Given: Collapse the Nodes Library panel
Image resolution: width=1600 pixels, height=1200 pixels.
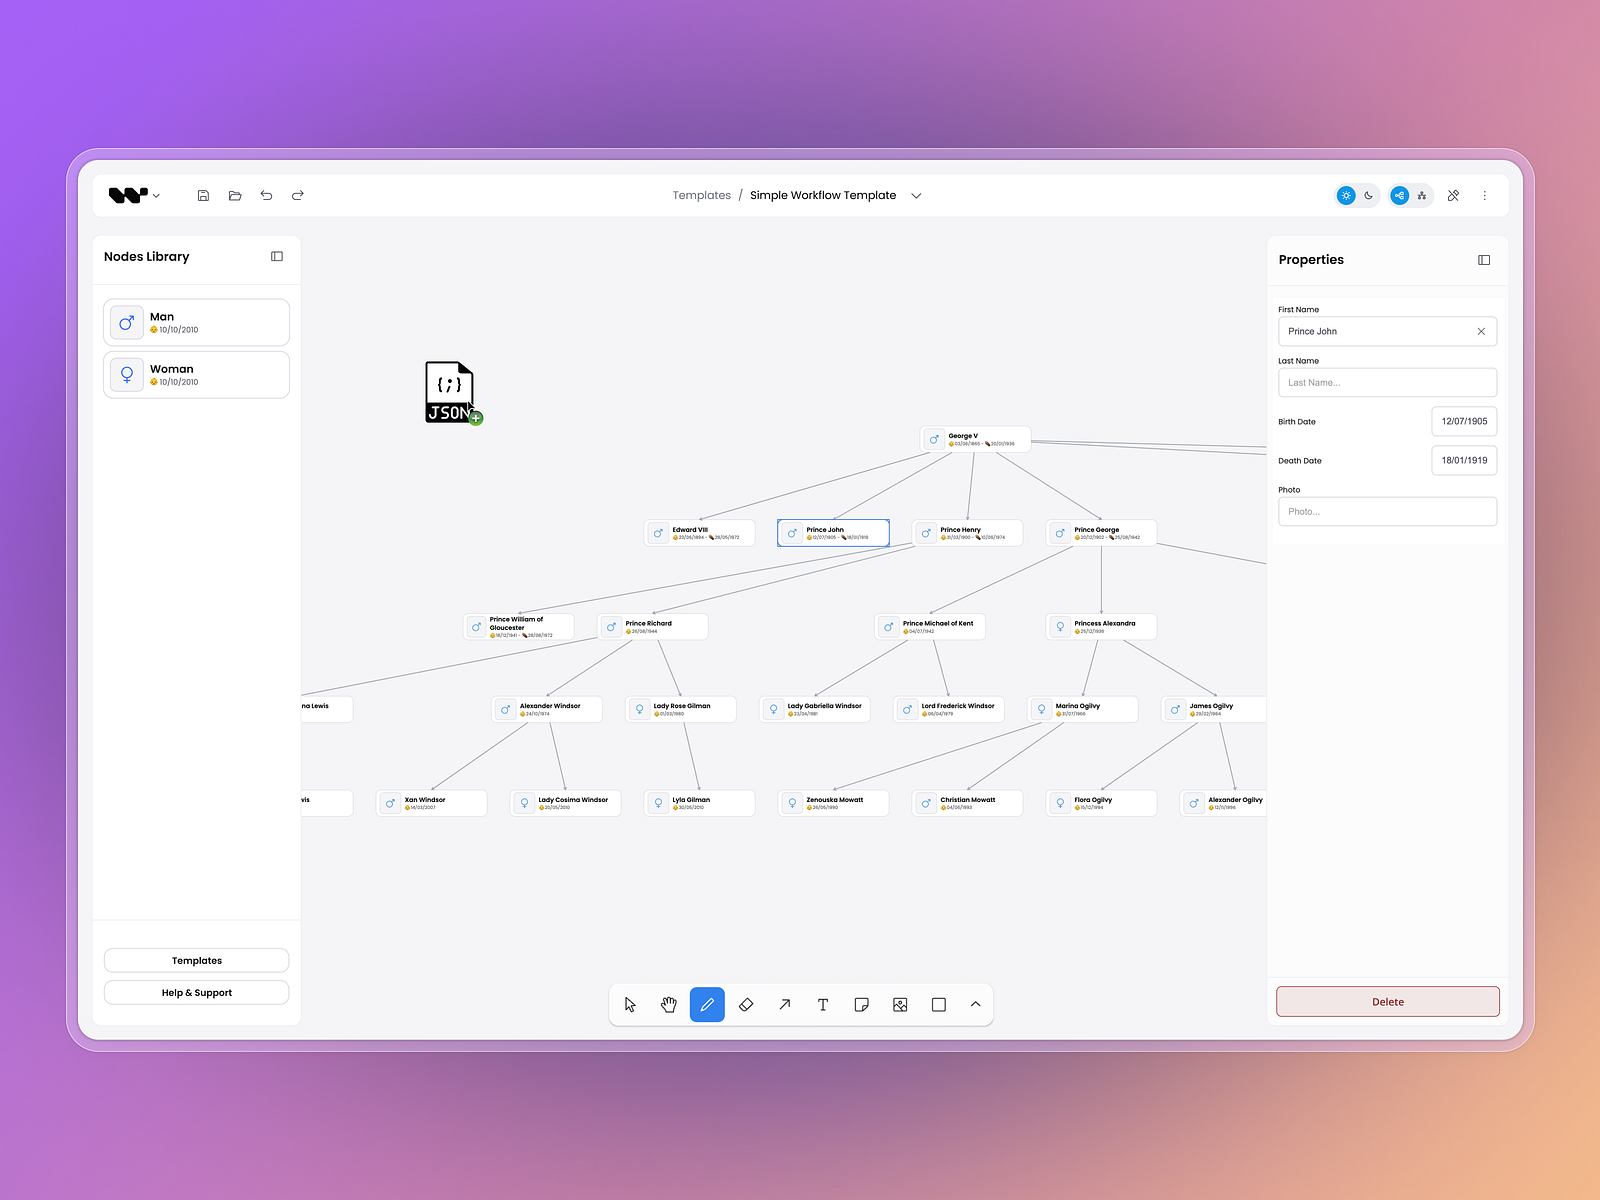Looking at the screenshot, I should coord(276,256).
